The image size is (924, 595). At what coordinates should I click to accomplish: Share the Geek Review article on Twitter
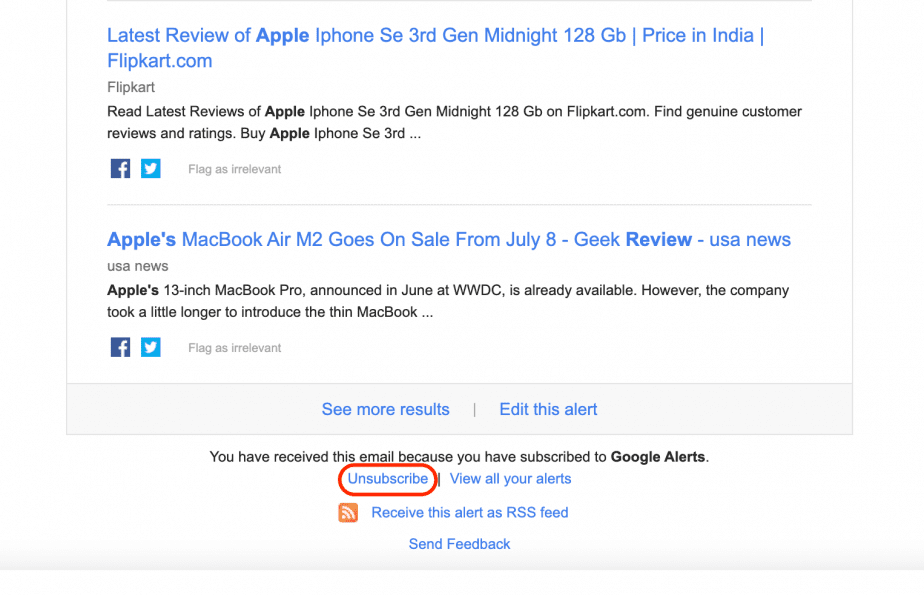click(x=150, y=347)
